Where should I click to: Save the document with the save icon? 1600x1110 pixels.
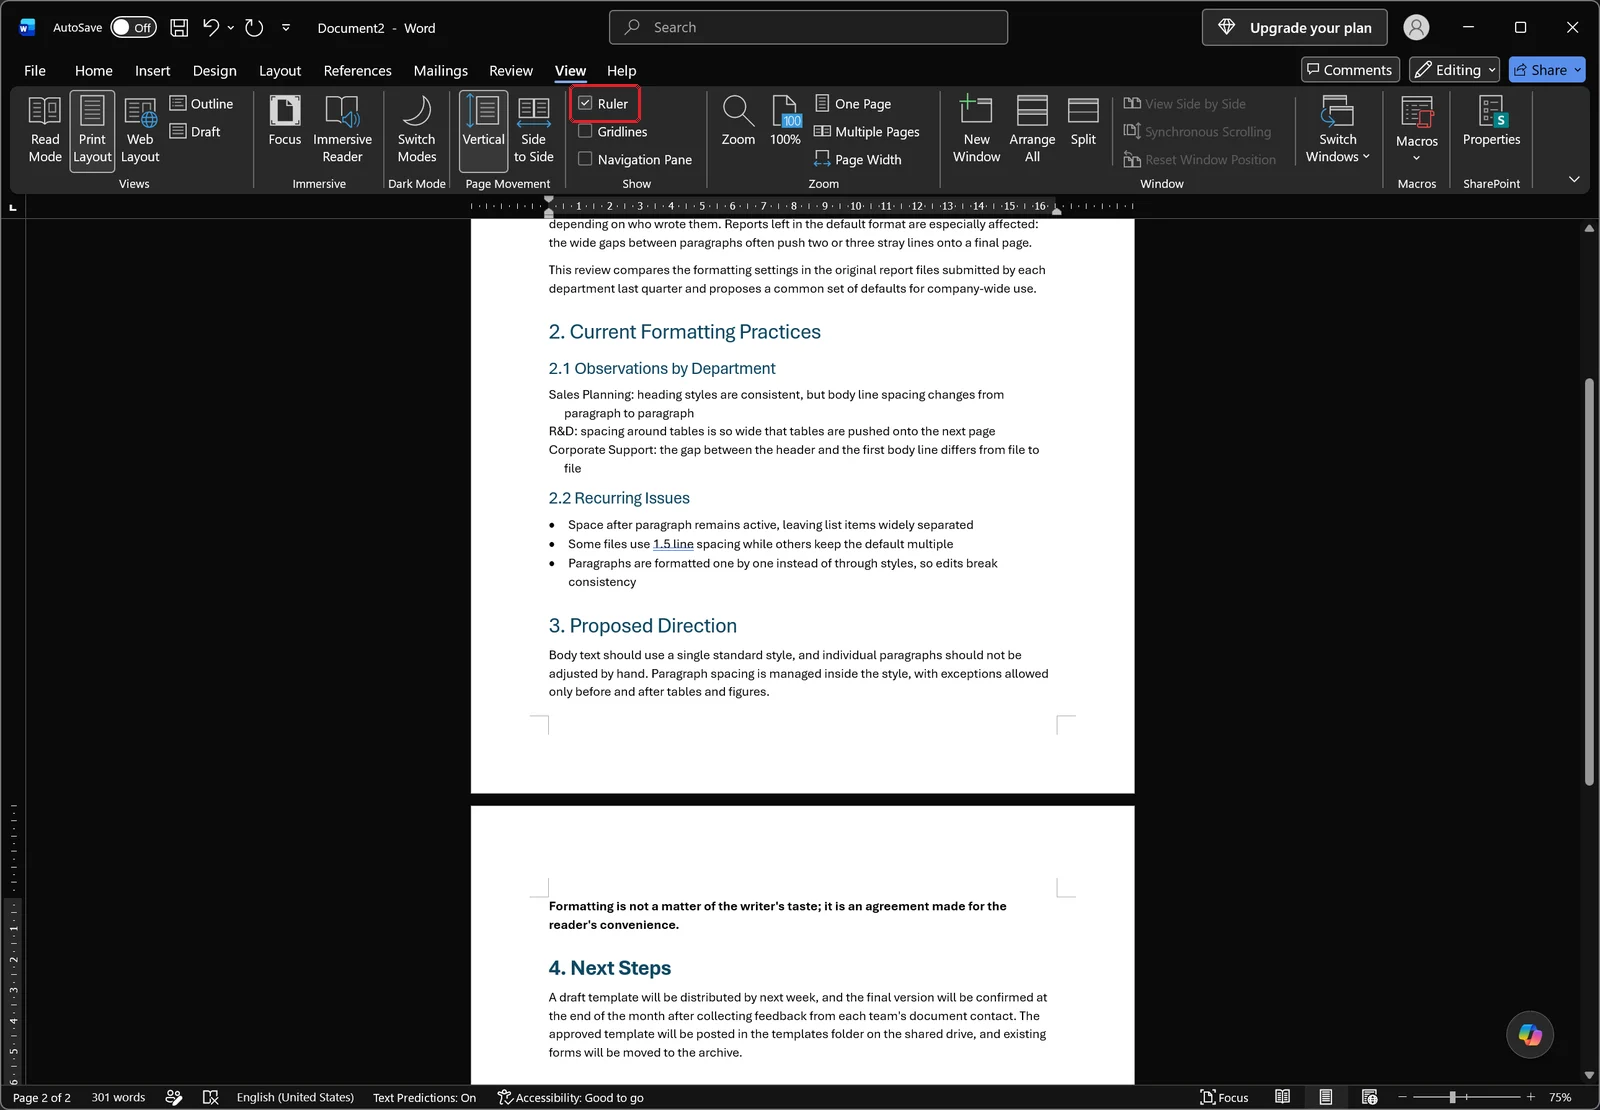point(179,28)
